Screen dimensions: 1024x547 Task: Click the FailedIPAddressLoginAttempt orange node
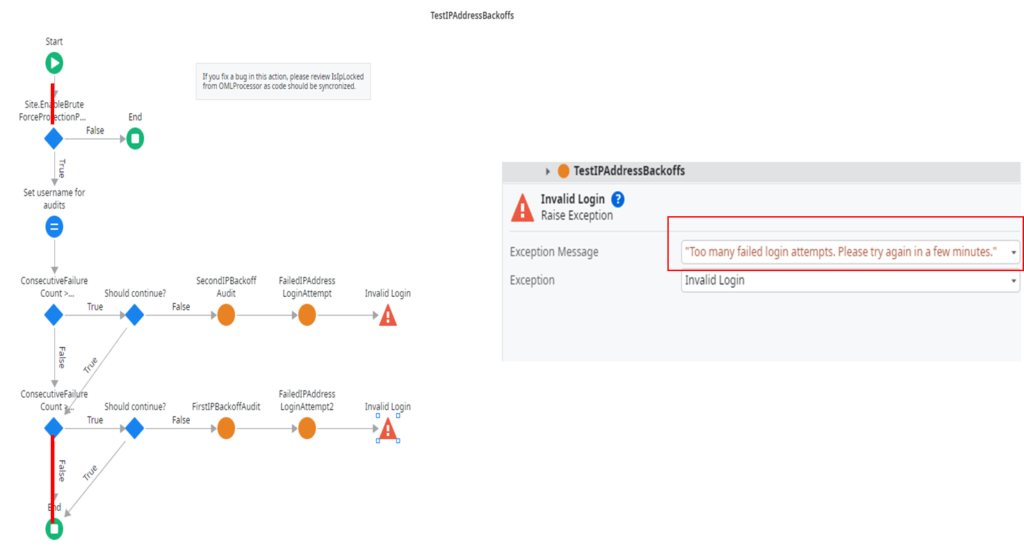[x=307, y=315]
